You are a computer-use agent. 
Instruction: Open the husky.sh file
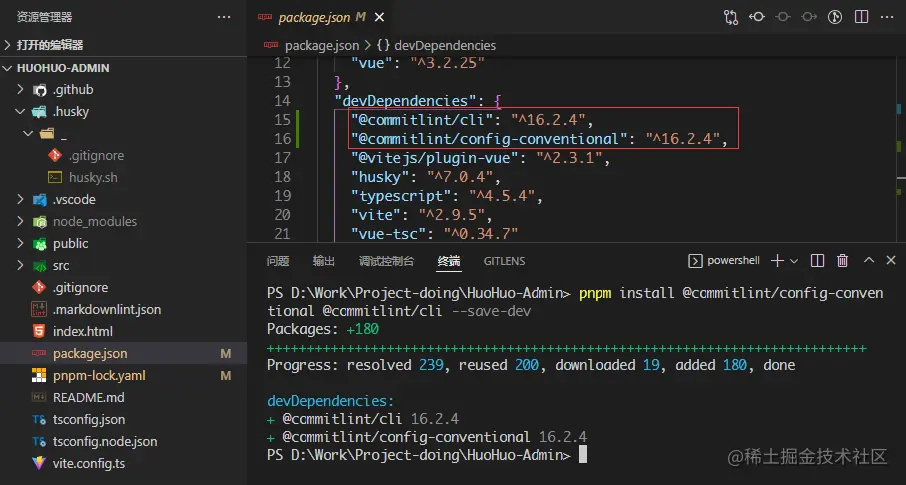point(93,177)
